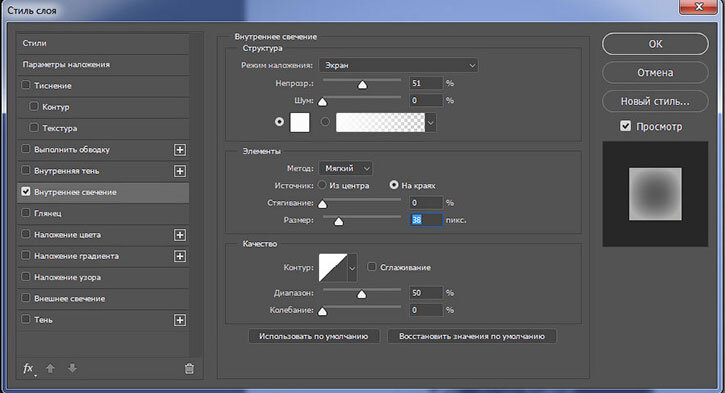Click the move effect down arrow
This screenshot has width=725, height=393.
[72, 368]
